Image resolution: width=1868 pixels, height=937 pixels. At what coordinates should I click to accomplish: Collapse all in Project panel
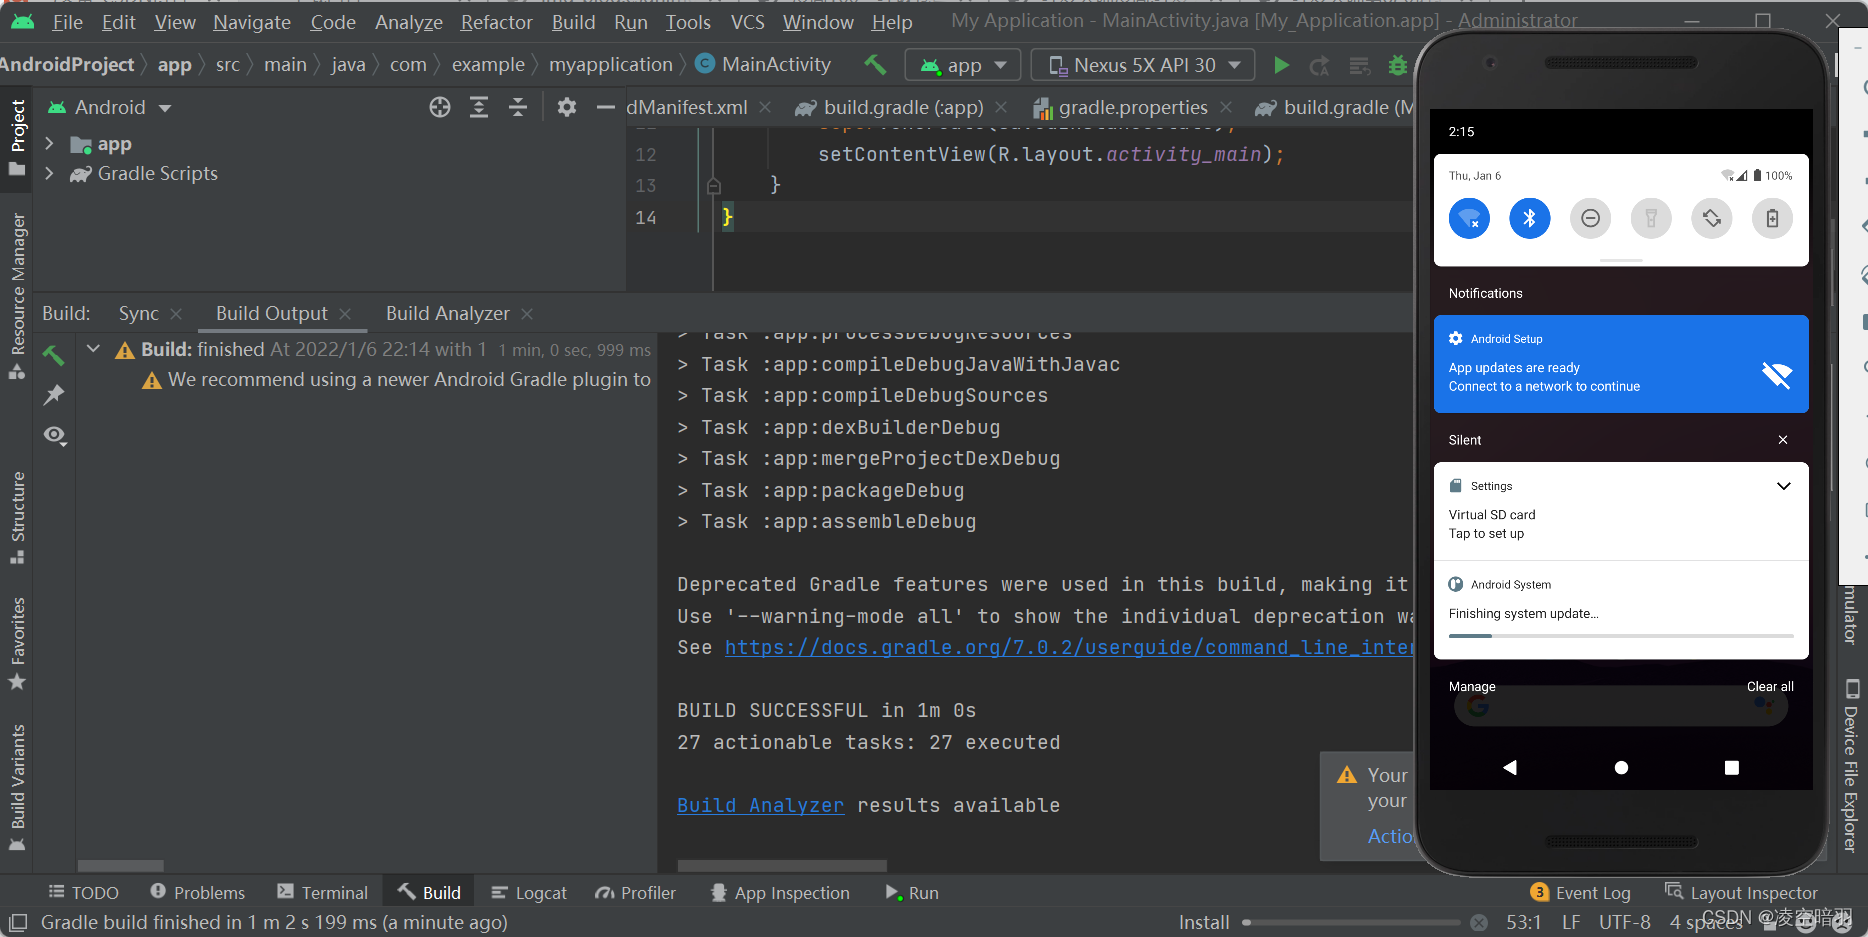click(518, 107)
